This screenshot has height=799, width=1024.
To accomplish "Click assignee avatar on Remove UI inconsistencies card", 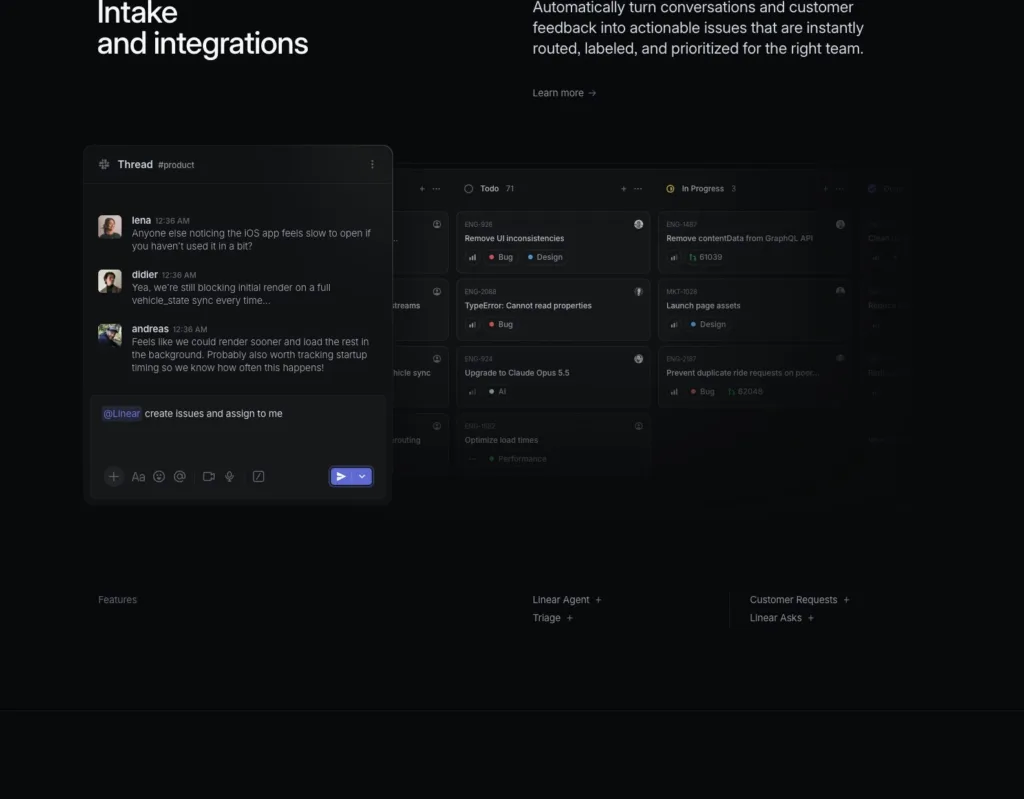I will (639, 225).
